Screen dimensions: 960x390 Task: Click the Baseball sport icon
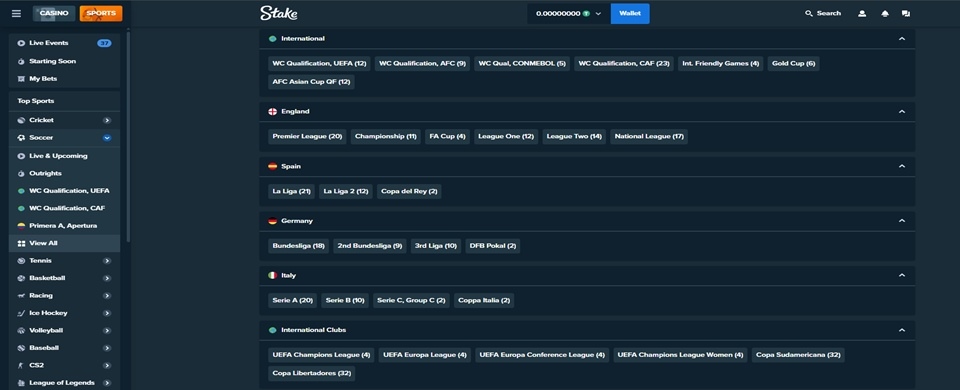point(21,348)
